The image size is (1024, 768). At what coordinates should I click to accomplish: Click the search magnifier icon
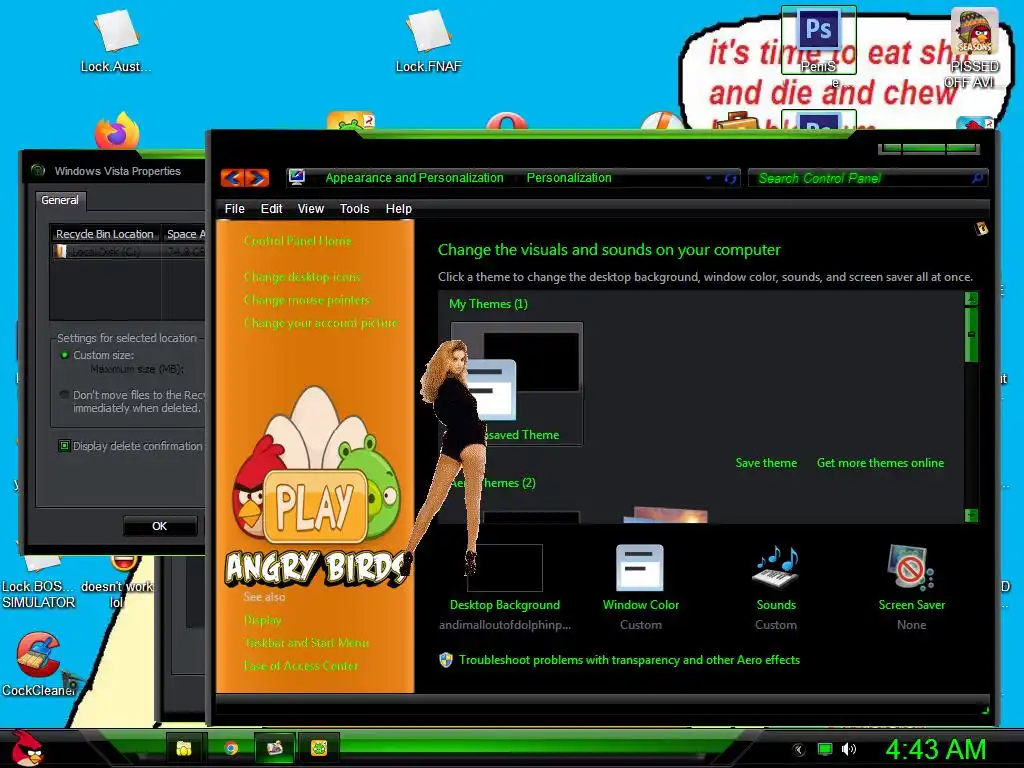click(977, 178)
